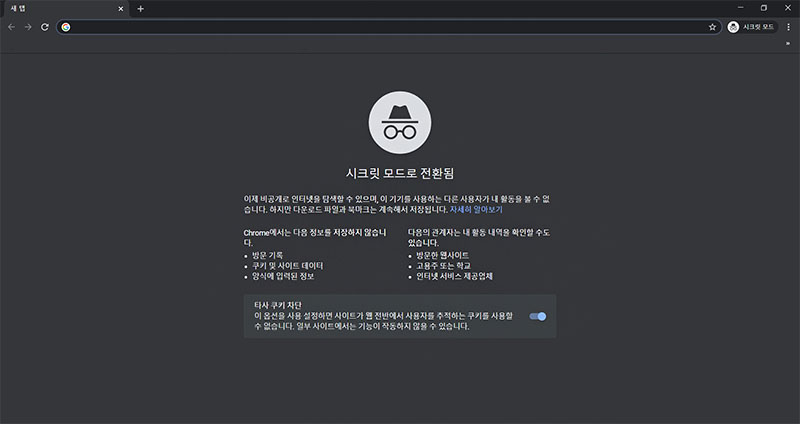Click the 쿠키 및 사이트 데이터 item
The width and height of the screenshot is (800, 444).
point(287,266)
